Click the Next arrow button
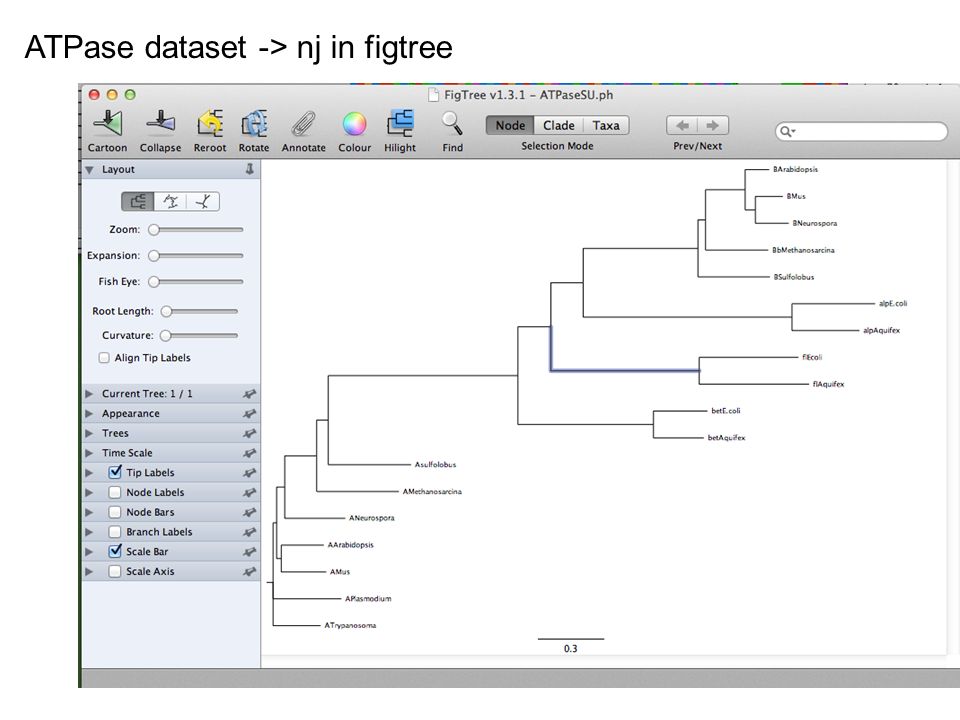This screenshot has height=720, width=960. [713, 126]
